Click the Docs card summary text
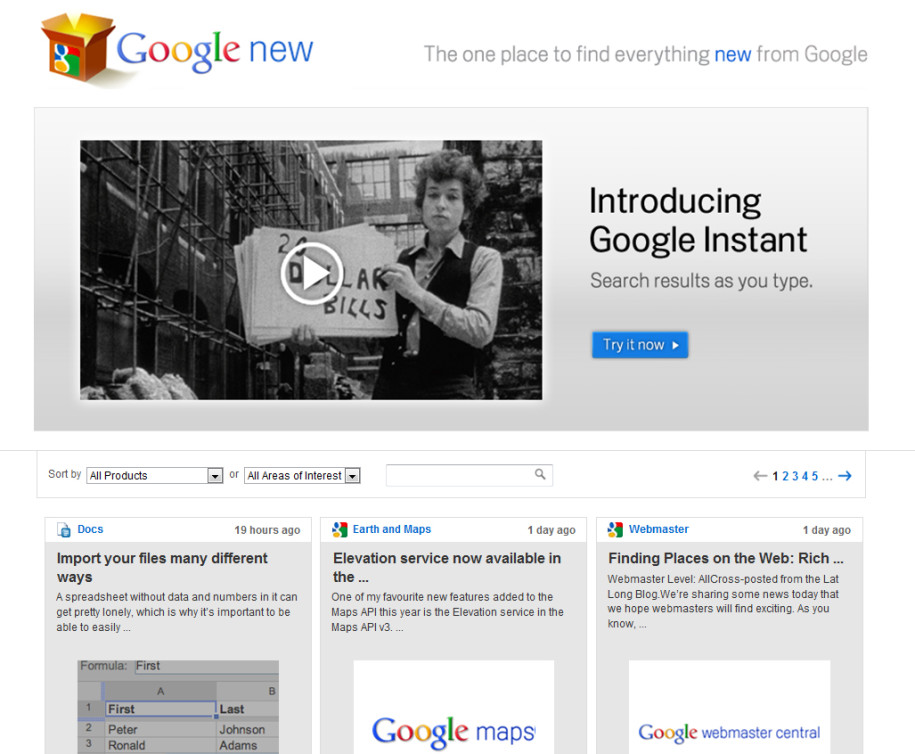This screenshot has width=915, height=754. coord(177,612)
